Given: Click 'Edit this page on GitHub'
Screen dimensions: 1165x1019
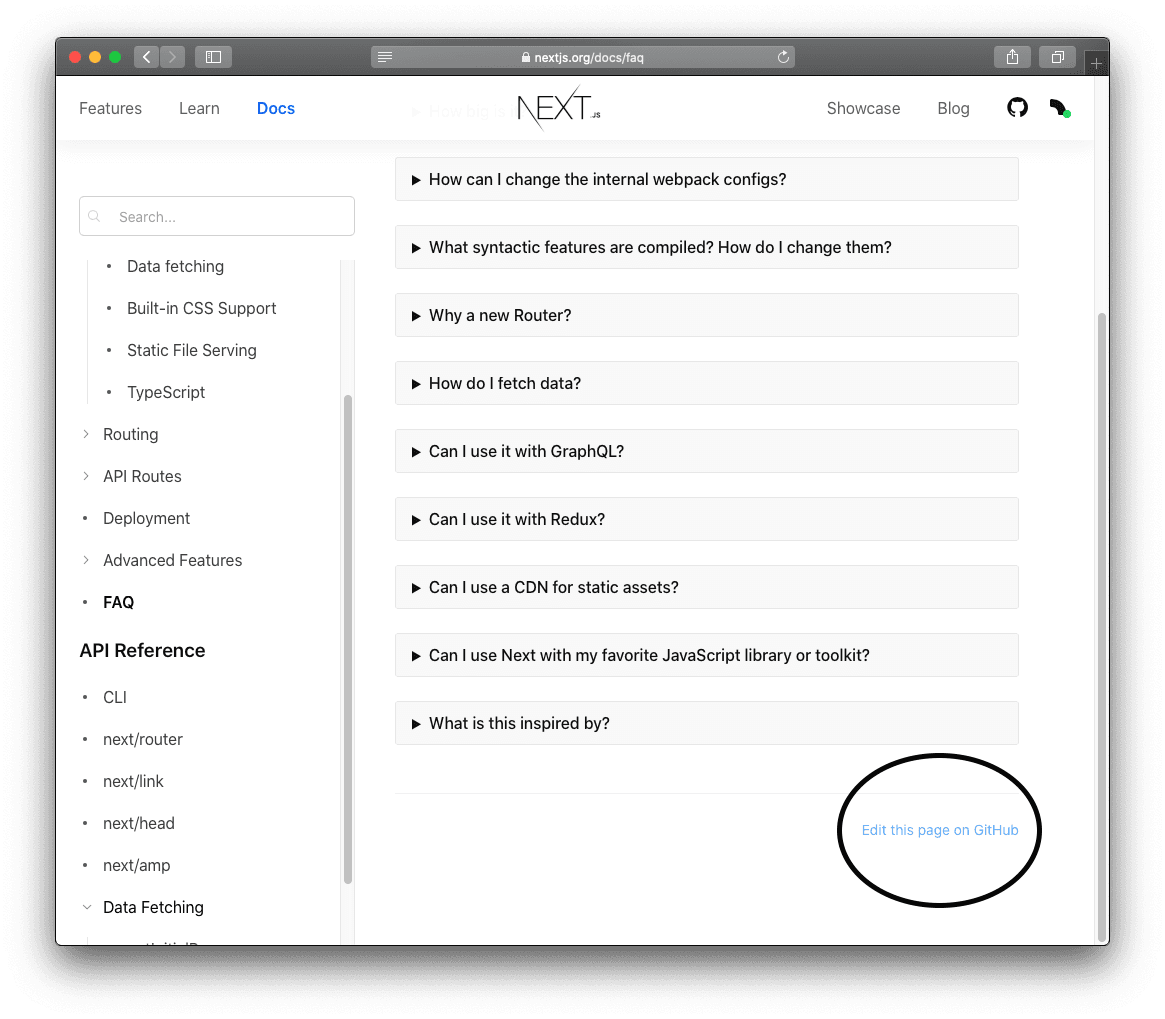Looking at the screenshot, I should (x=939, y=830).
